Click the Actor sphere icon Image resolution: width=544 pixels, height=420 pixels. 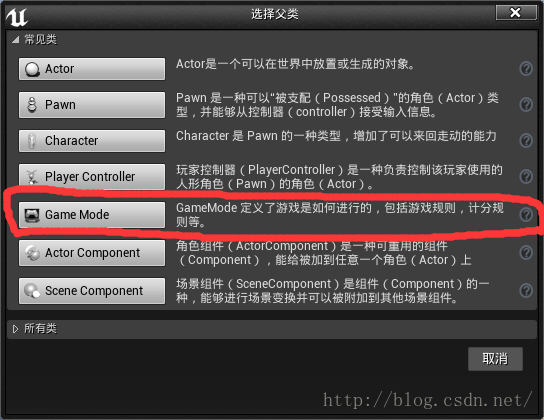[x=32, y=69]
